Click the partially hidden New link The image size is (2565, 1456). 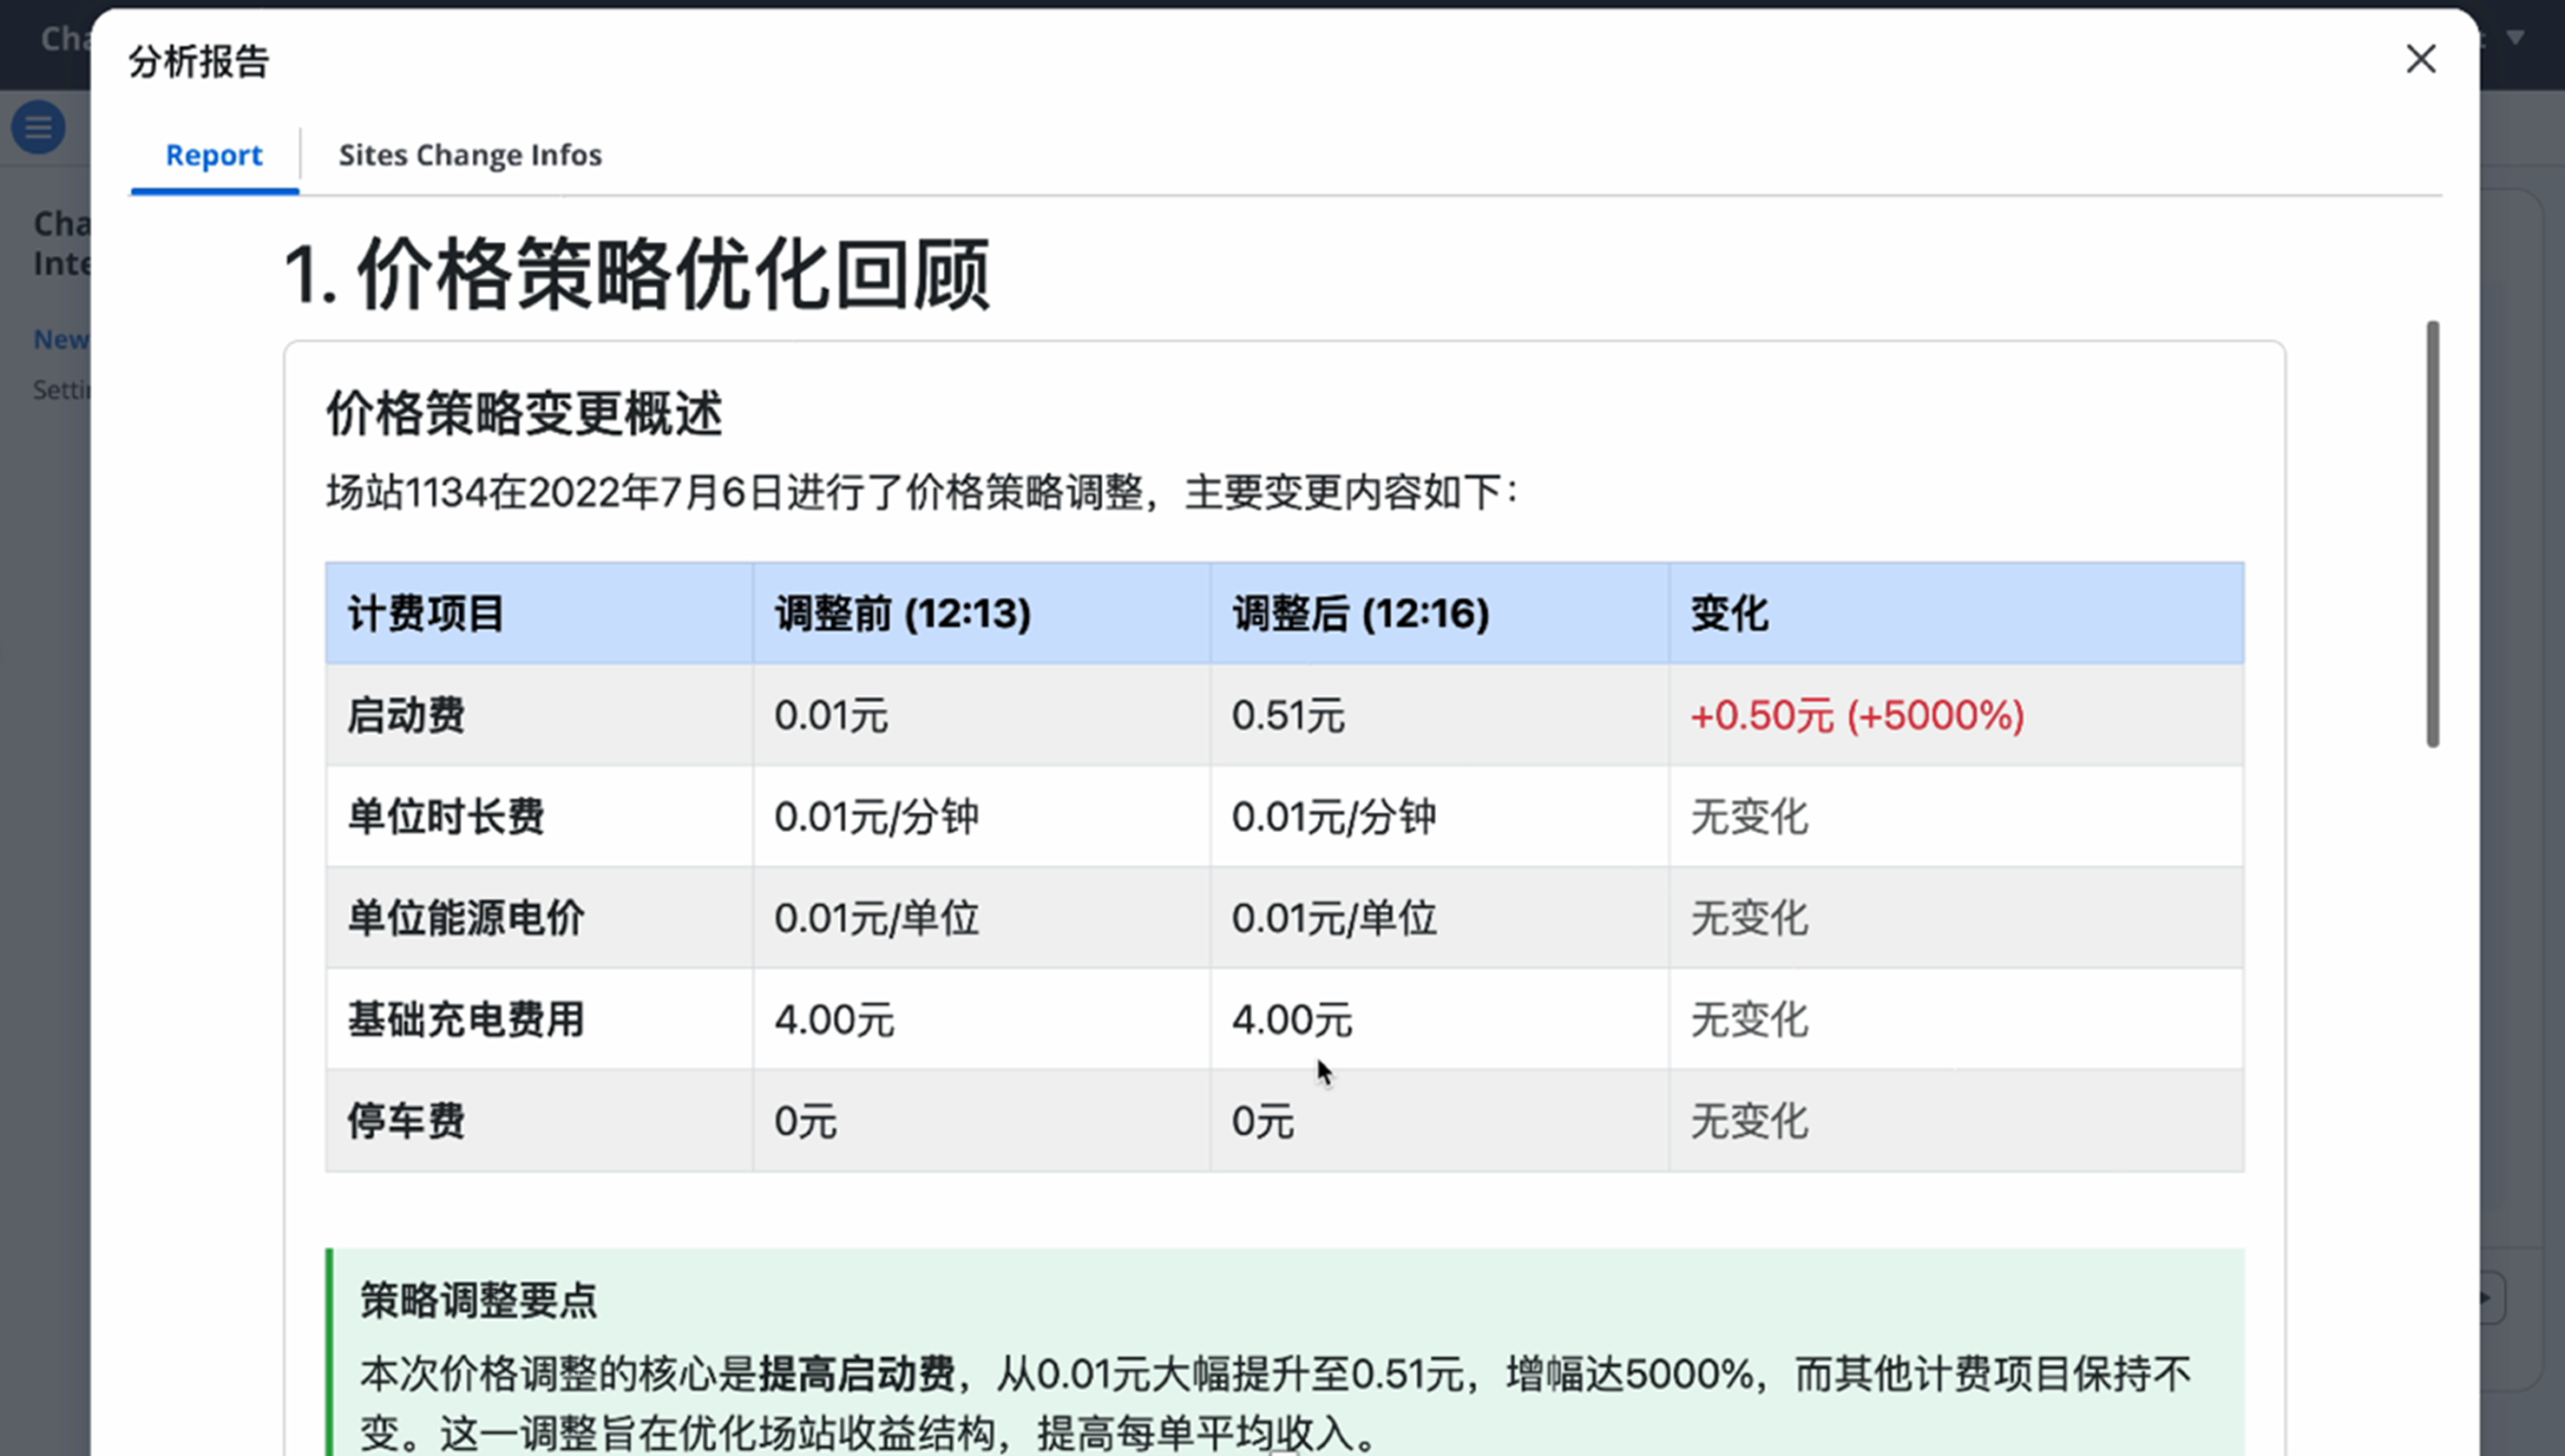click(x=60, y=340)
